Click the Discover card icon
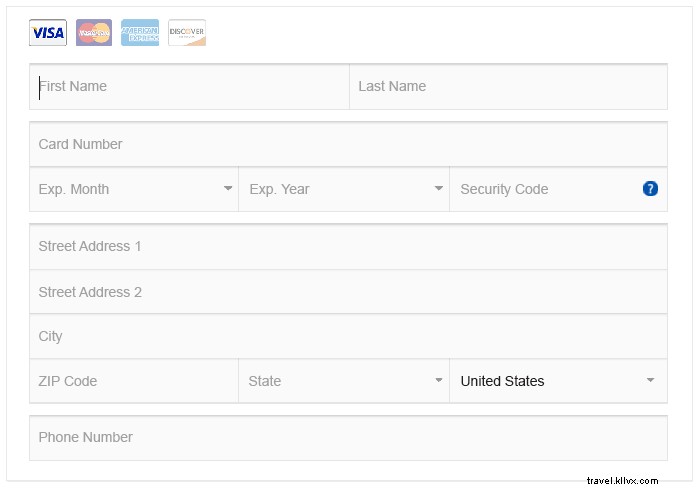This screenshot has height=489, width=700. point(187,33)
